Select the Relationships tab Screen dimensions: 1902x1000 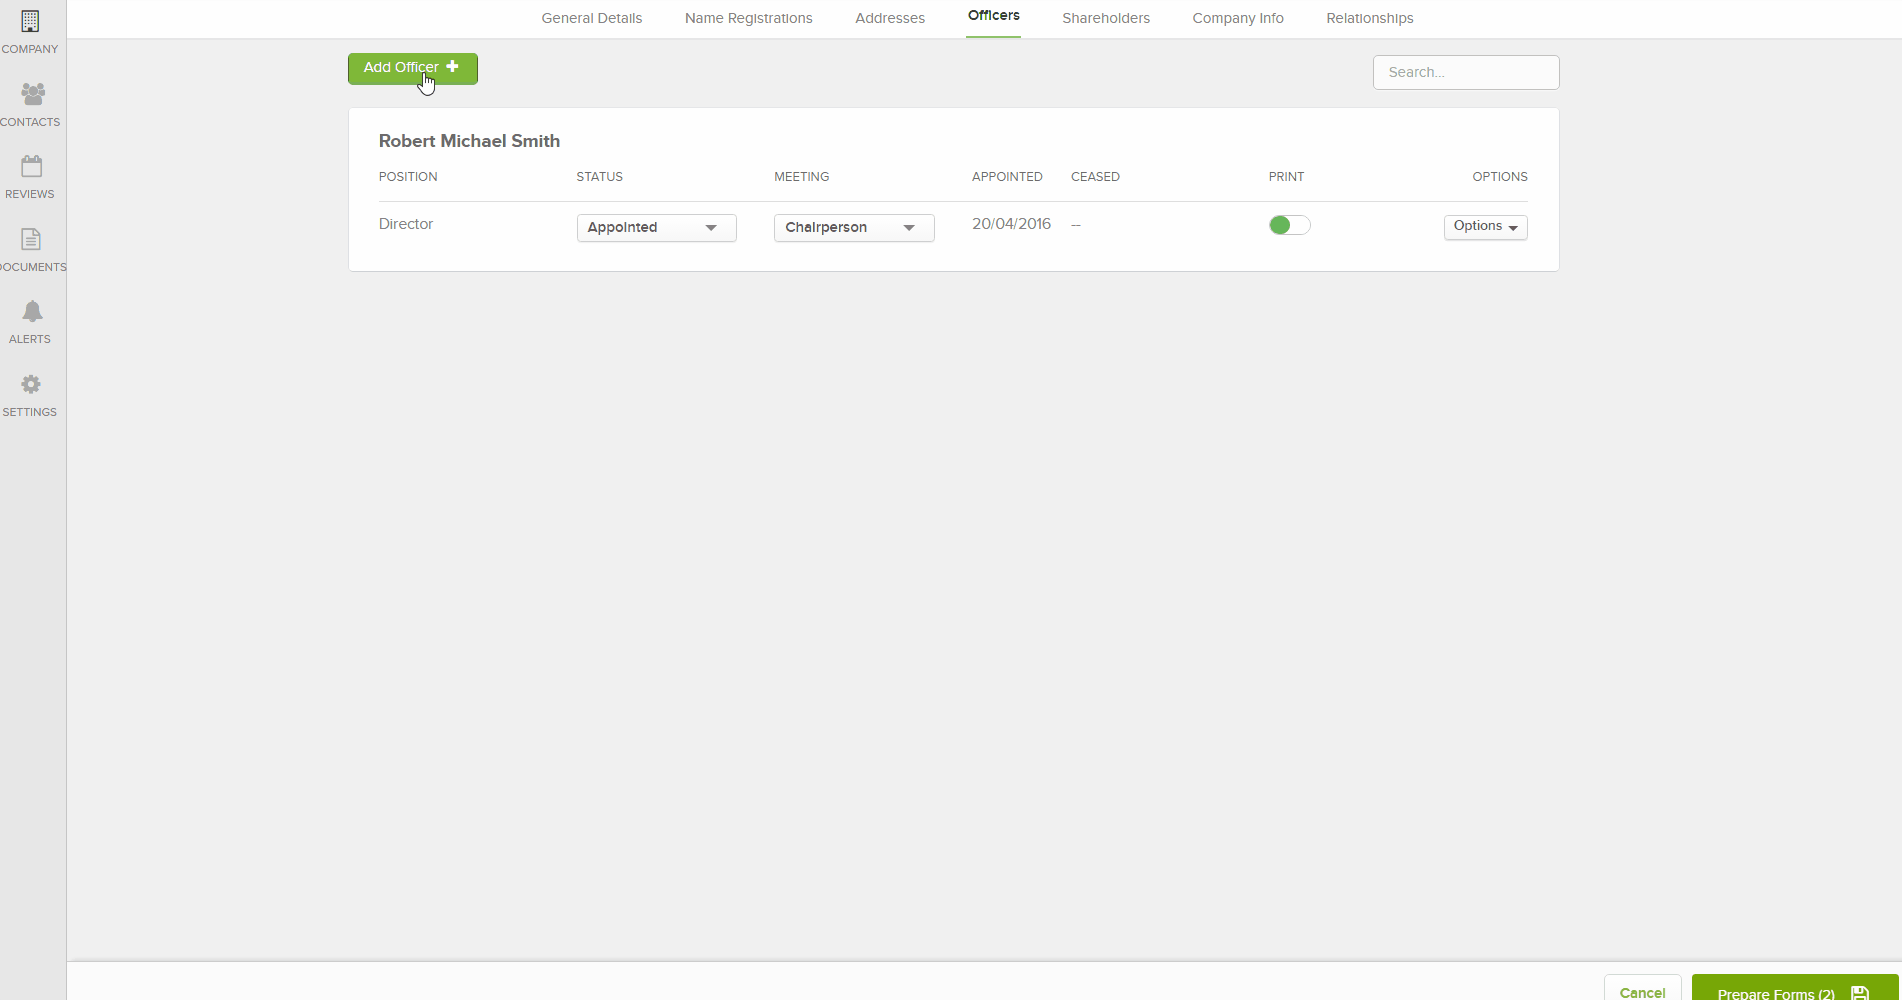pyautogui.click(x=1369, y=18)
